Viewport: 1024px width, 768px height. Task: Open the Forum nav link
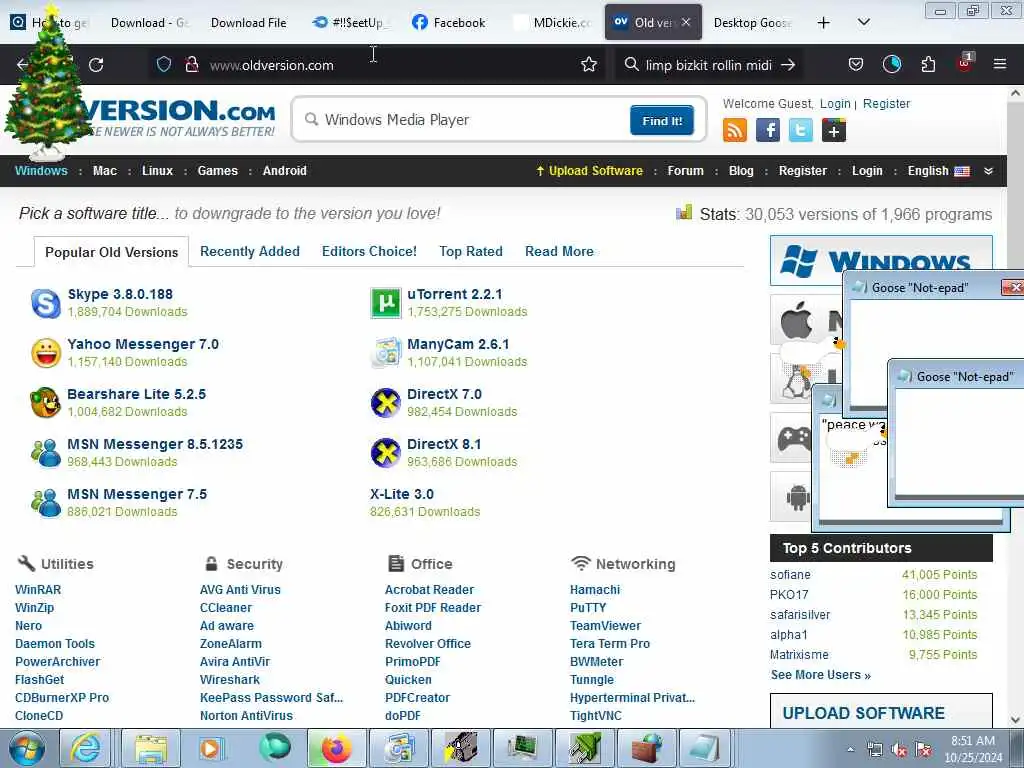[685, 171]
